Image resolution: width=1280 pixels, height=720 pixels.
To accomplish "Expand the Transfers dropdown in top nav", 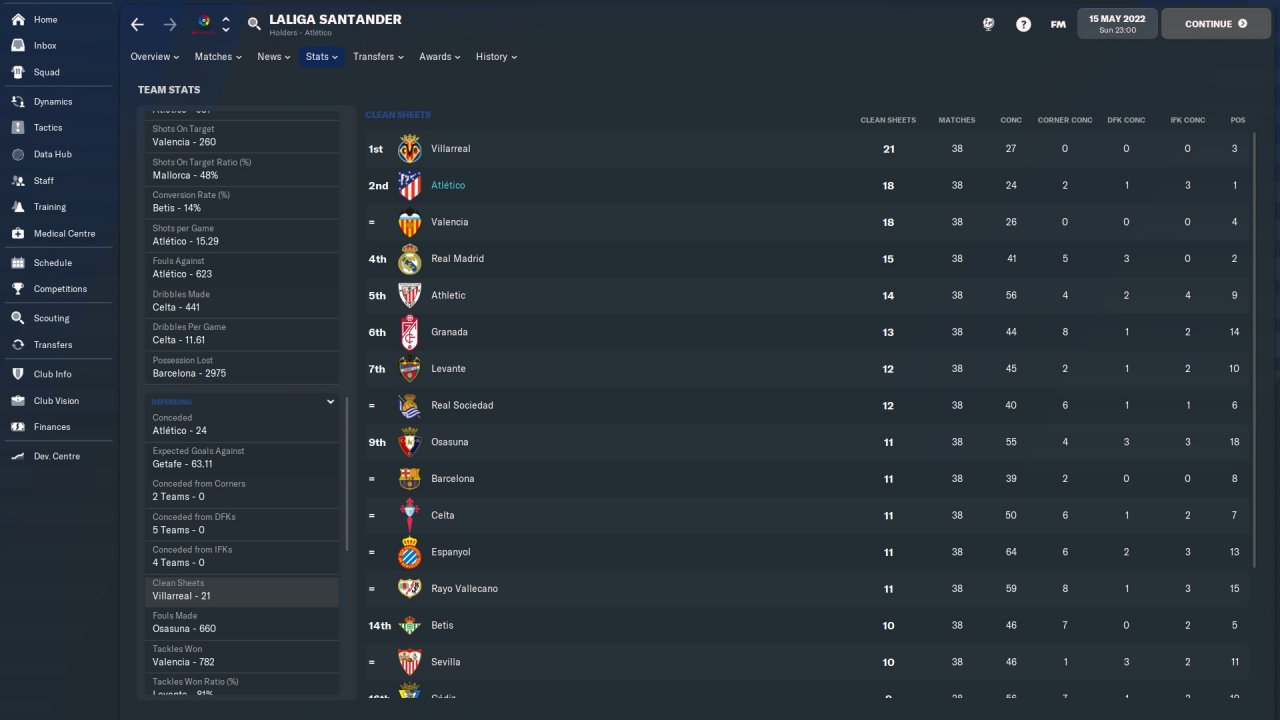I will point(378,57).
